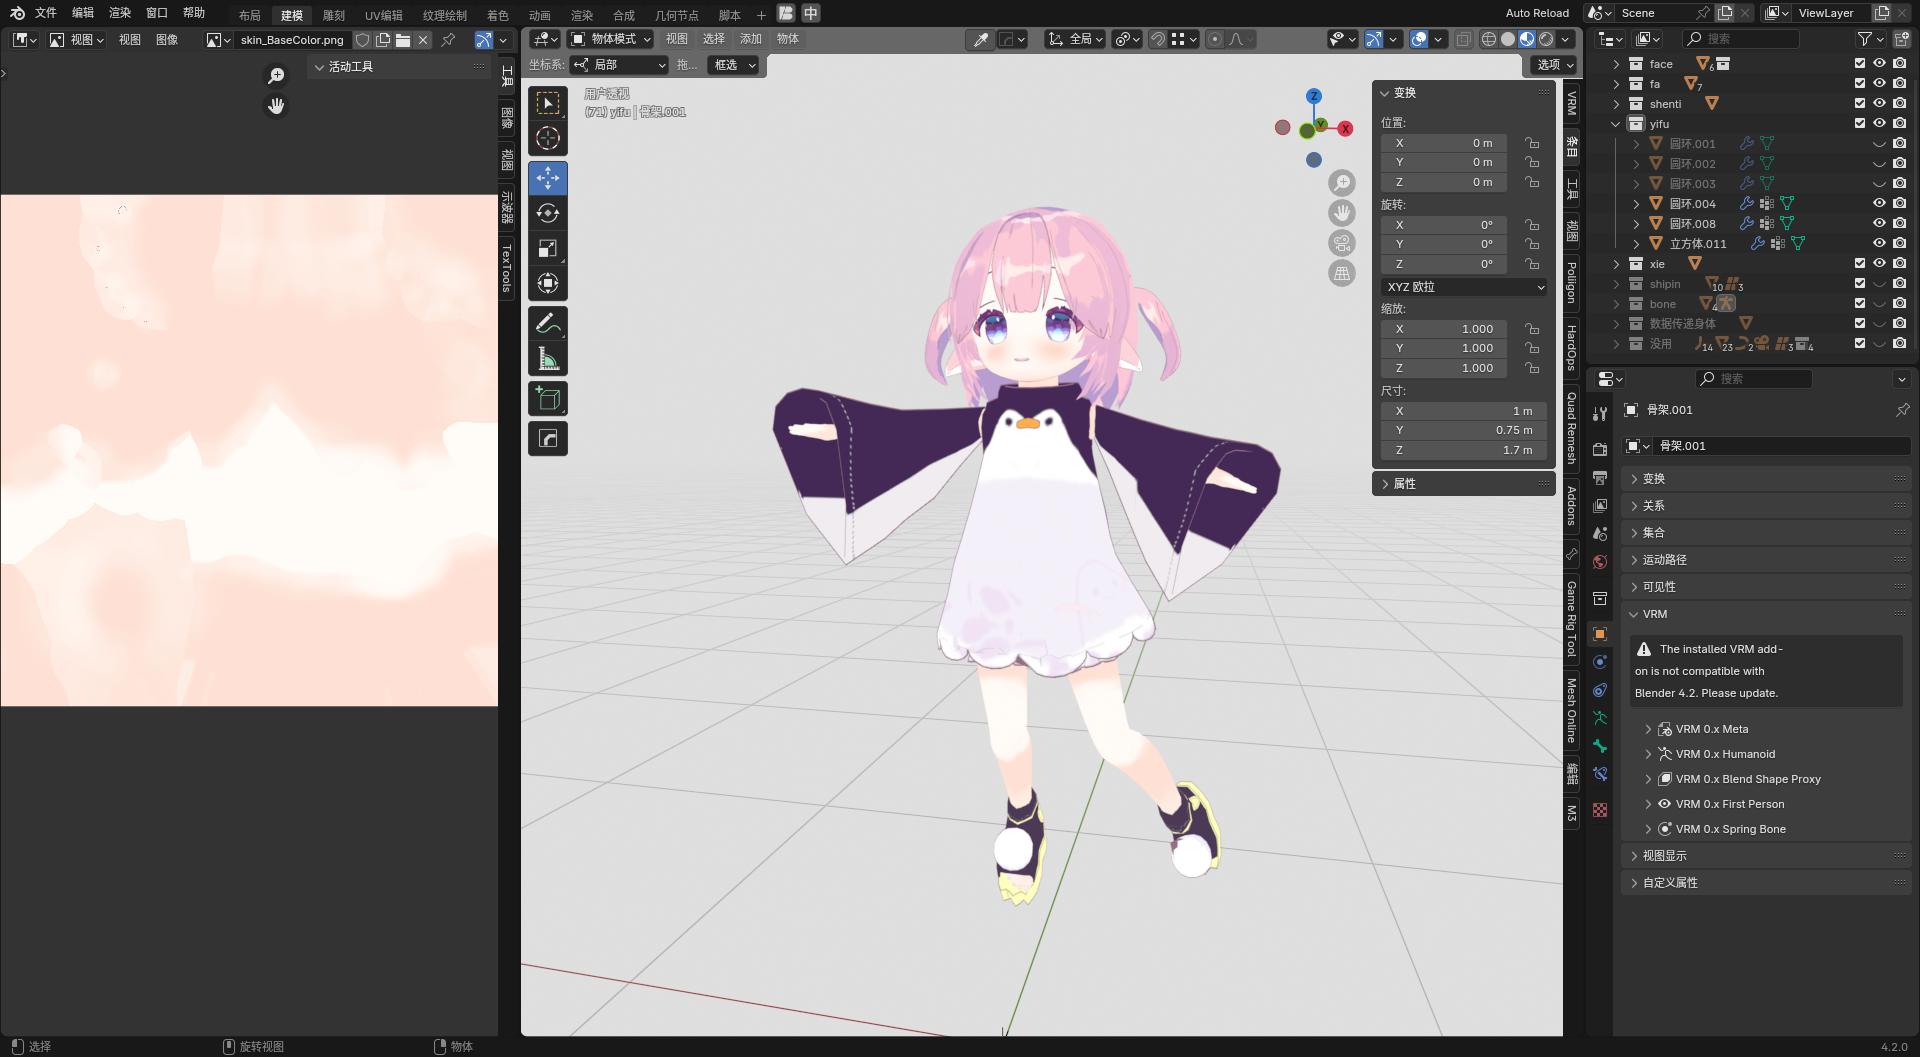Toggle visibility of 立方体.011 object

click(1879, 243)
